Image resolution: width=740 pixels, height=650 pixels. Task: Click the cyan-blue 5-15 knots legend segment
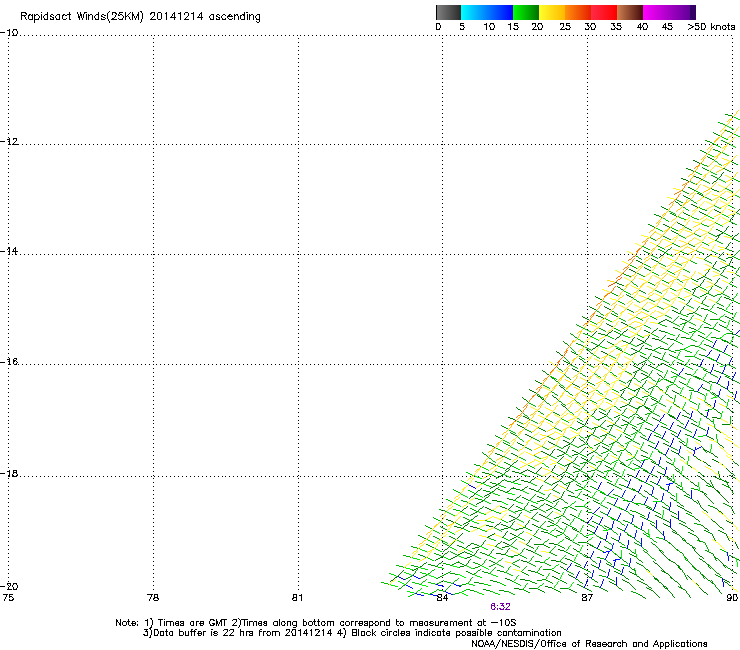coord(487,12)
